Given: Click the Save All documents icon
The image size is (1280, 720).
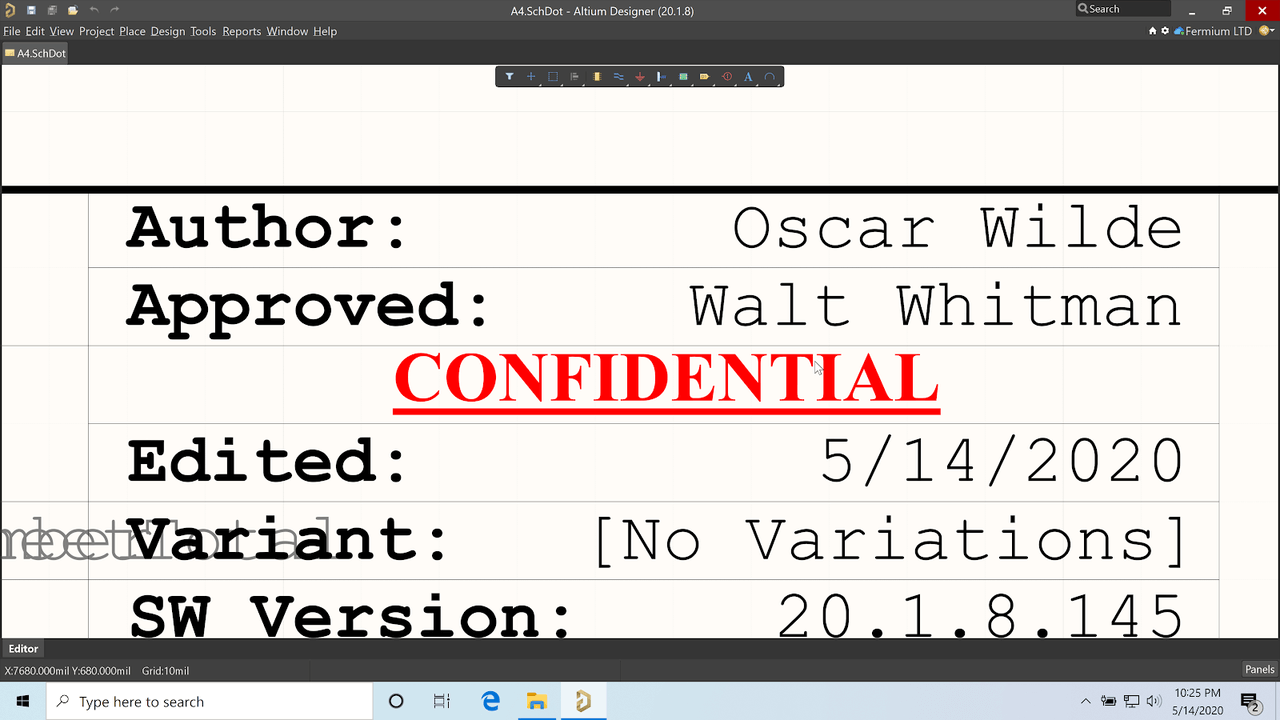Looking at the screenshot, I should pos(52,10).
